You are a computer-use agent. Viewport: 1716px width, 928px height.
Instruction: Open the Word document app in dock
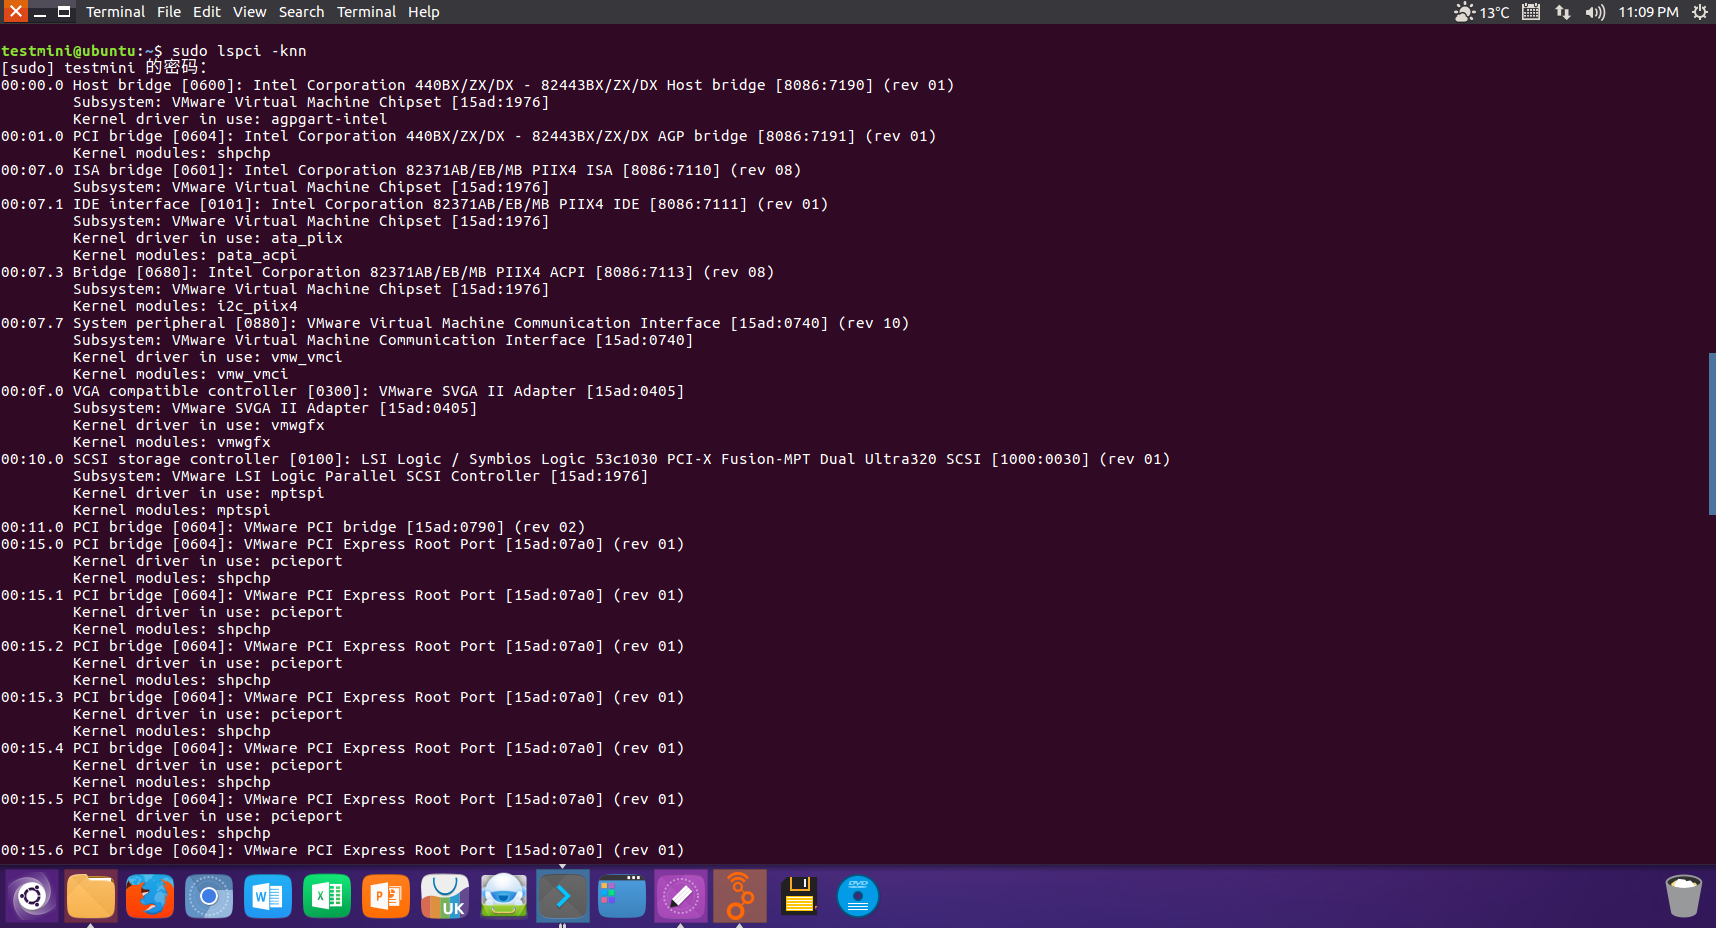268,896
